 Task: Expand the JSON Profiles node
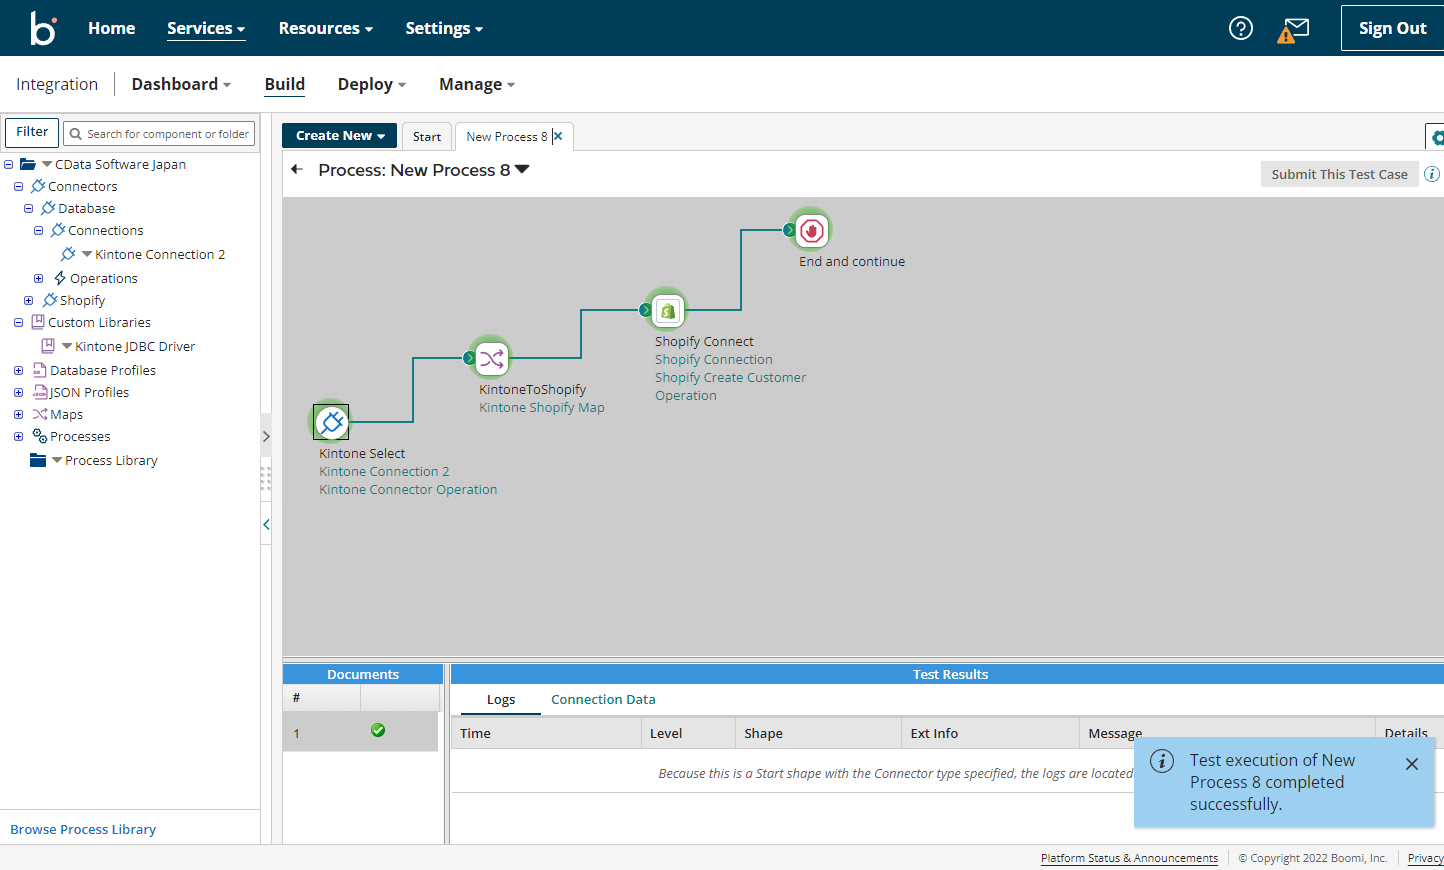coord(18,392)
